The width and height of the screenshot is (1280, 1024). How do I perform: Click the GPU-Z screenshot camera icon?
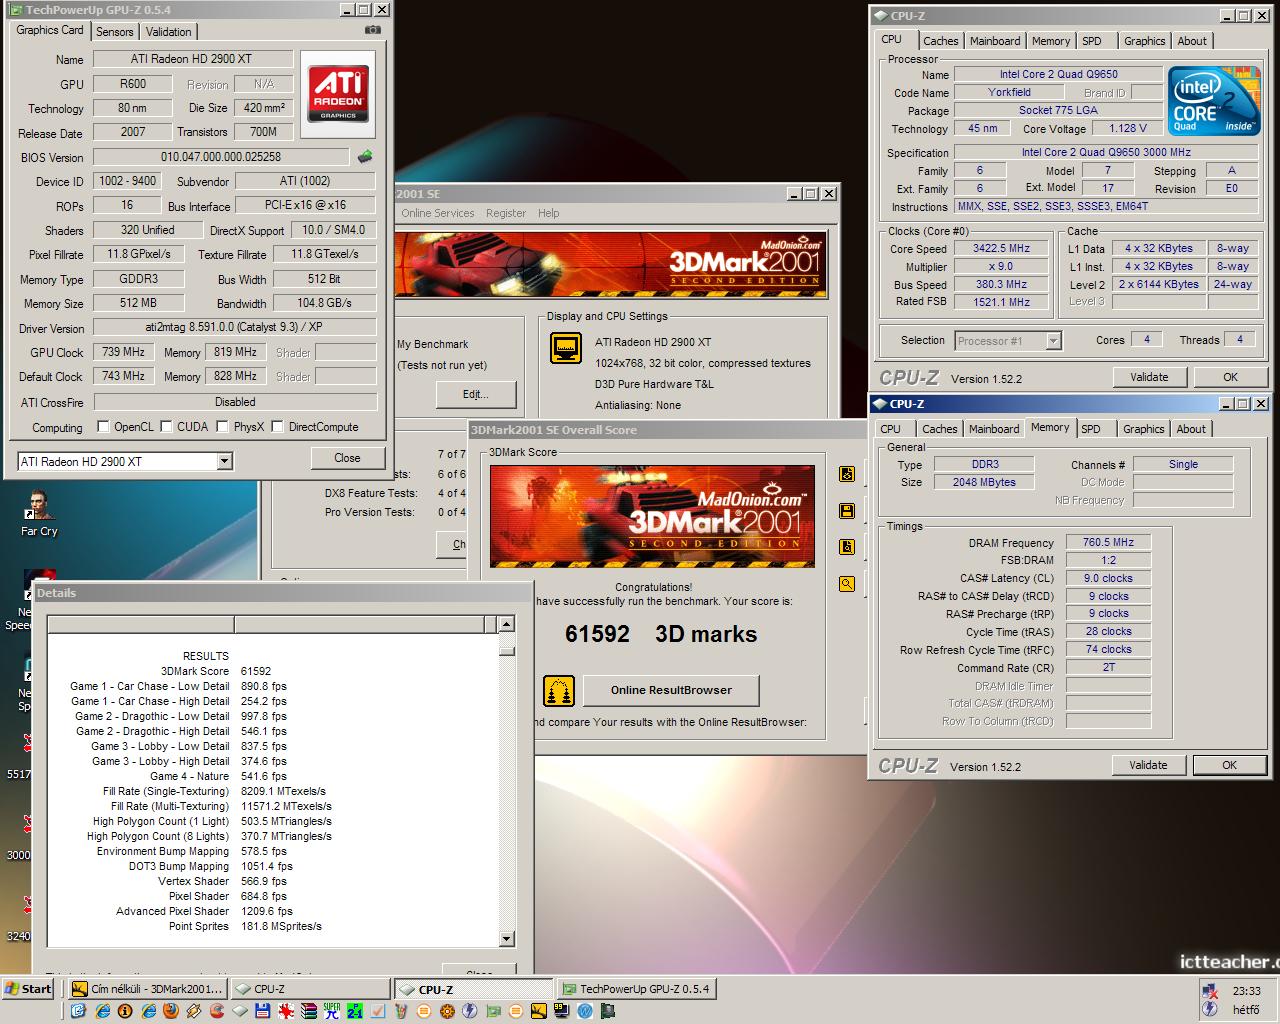pyautogui.click(x=373, y=30)
